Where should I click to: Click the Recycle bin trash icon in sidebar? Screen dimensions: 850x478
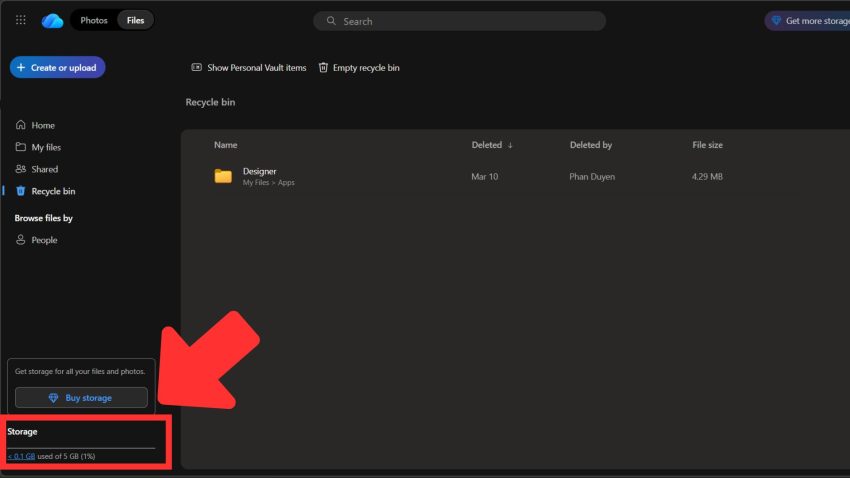pos(21,191)
